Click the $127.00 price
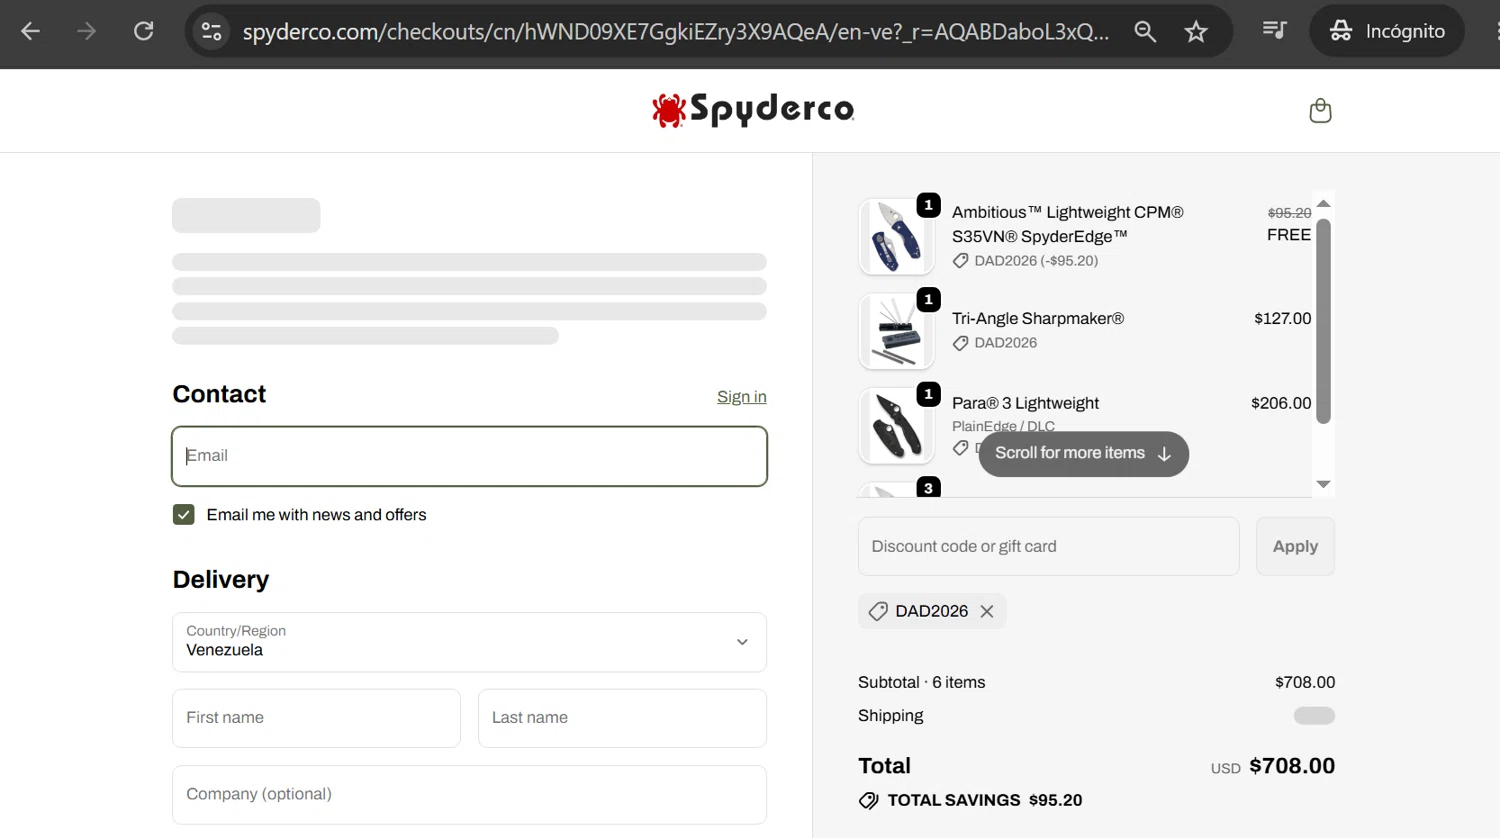This screenshot has width=1500, height=838. (1282, 318)
